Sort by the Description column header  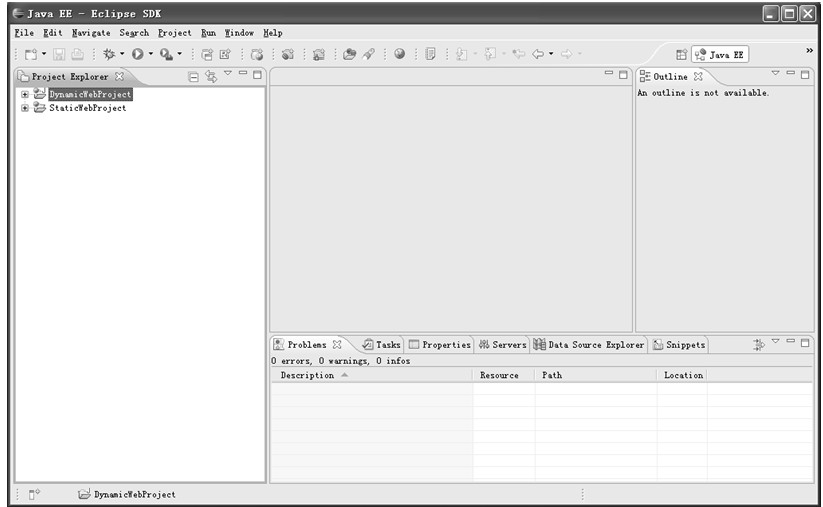pyautogui.click(x=372, y=375)
